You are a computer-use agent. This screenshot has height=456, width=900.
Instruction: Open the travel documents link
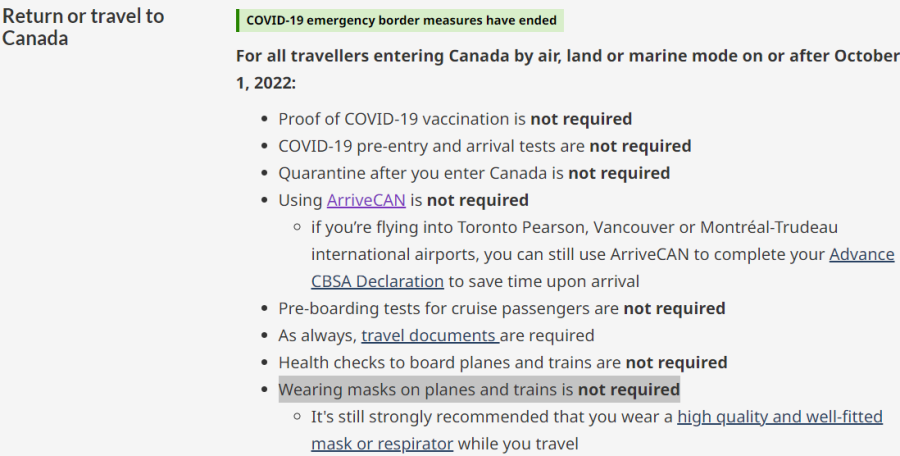click(x=429, y=335)
